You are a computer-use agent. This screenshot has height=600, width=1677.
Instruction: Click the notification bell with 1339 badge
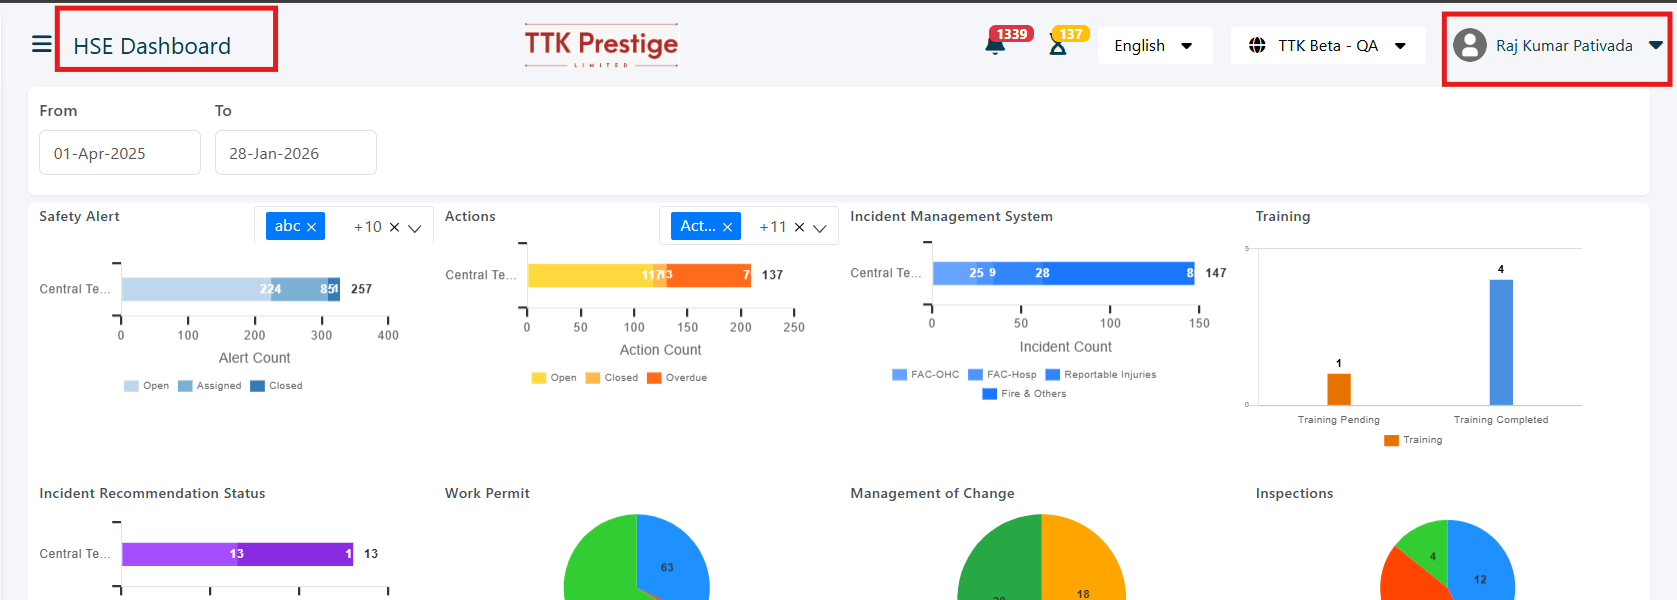995,45
